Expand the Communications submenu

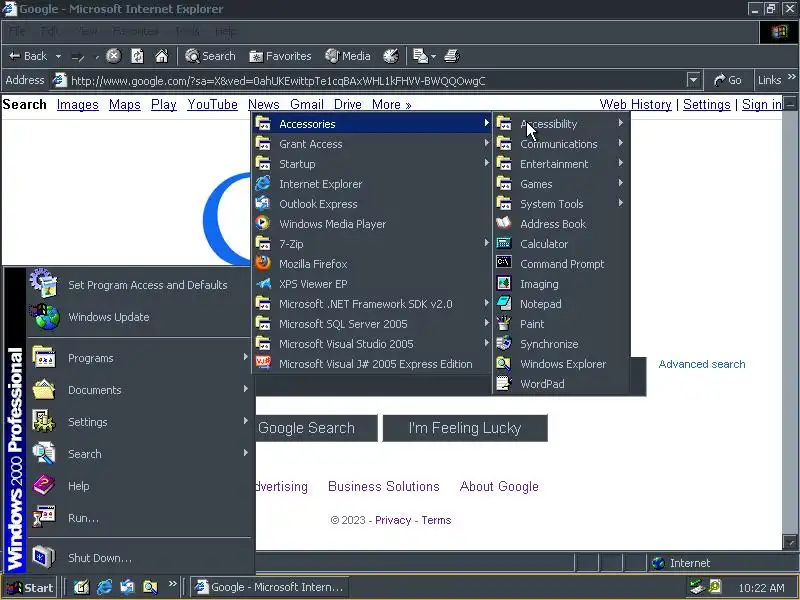click(x=561, y=144)
